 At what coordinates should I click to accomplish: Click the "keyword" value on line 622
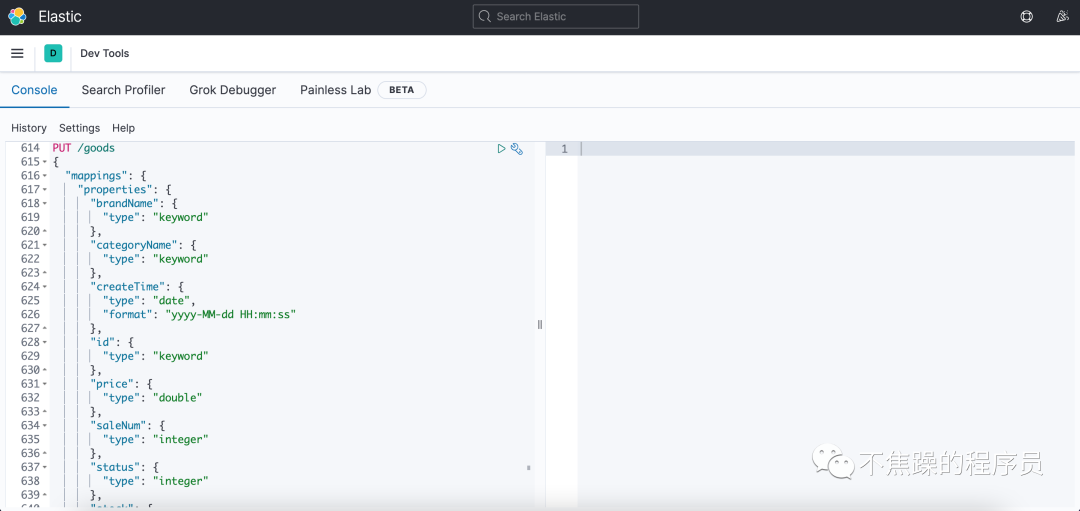pyautogui.click(x=181, y=259)
